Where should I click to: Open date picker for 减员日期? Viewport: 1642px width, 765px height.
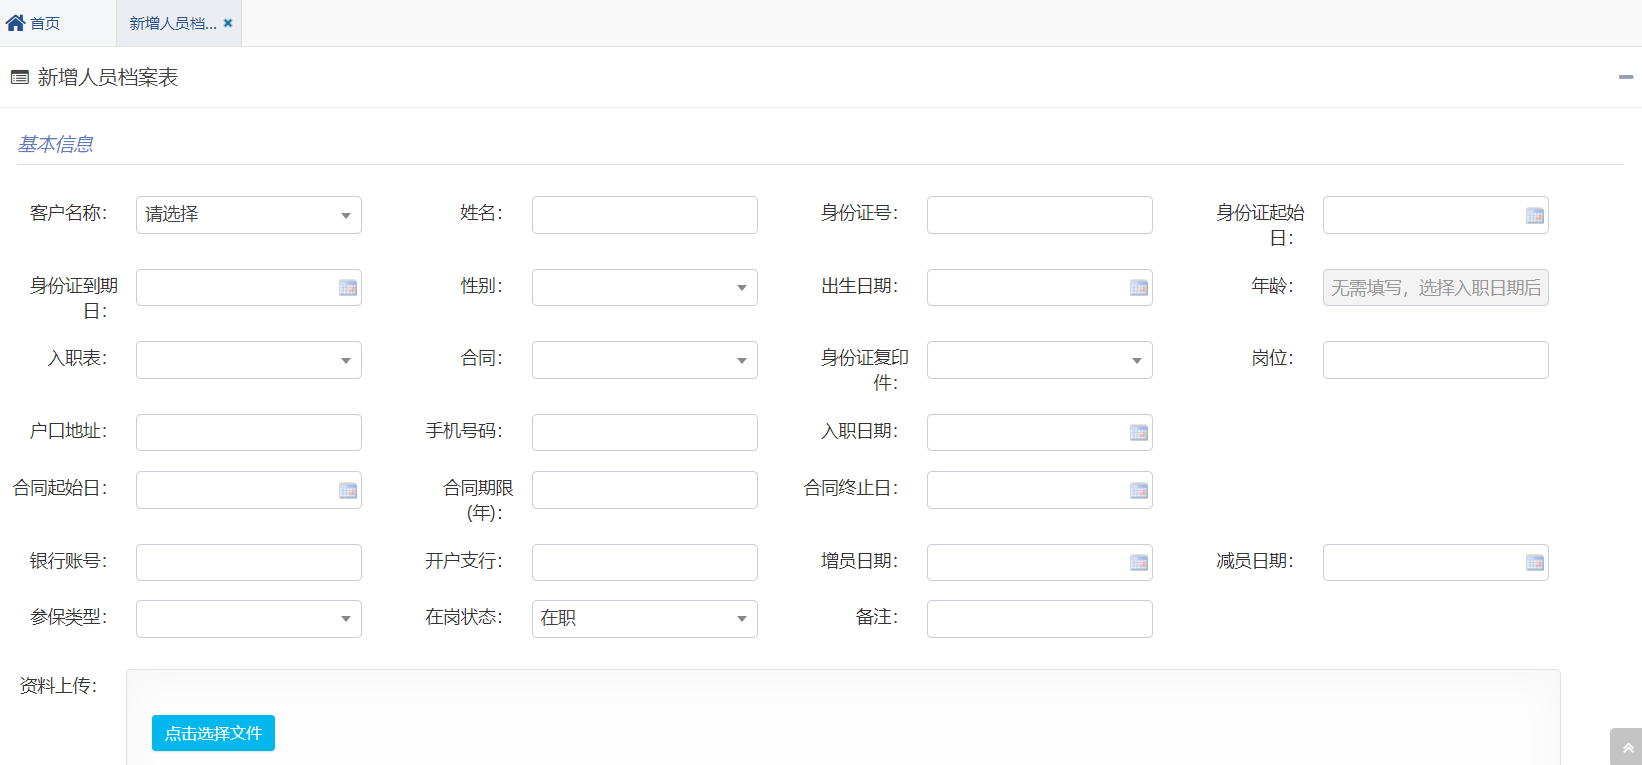click(x=1534, y=563)
